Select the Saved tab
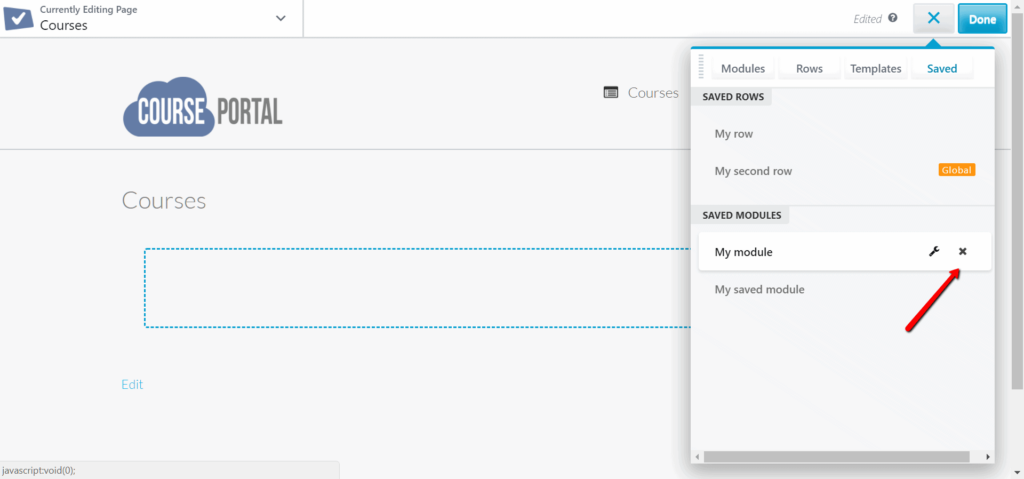Screen dimensions: 1024x479 [x=941, y=69]
